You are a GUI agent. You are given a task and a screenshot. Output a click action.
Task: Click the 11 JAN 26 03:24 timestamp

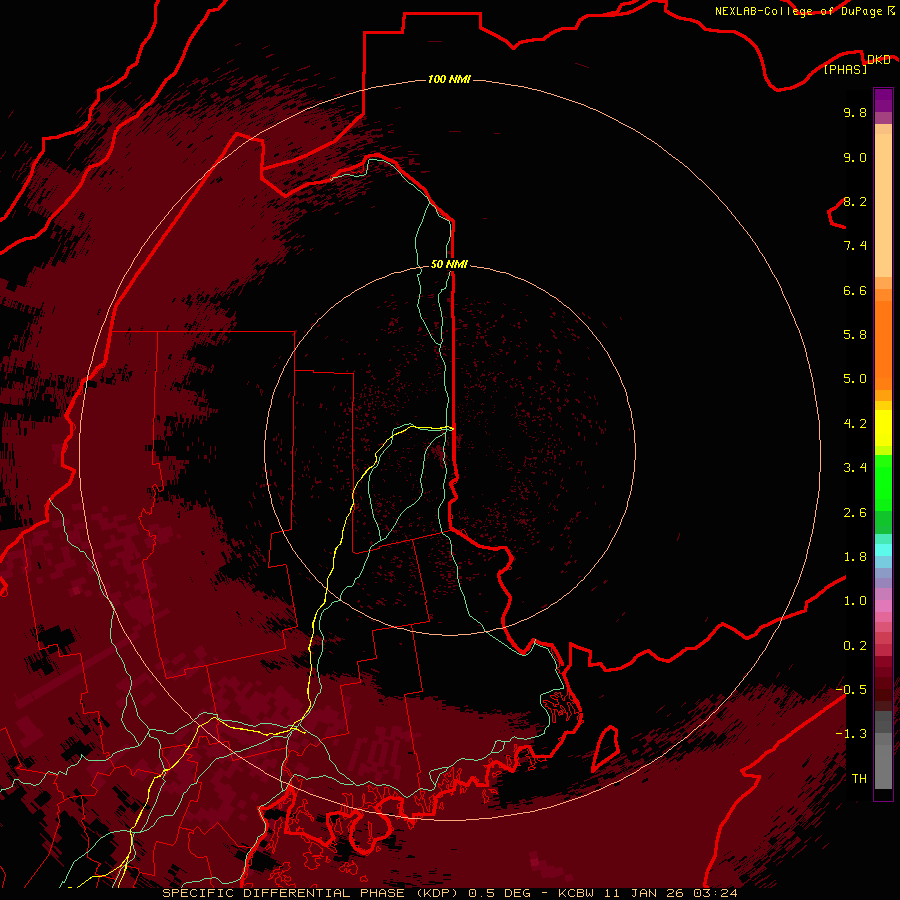point(670,893)
